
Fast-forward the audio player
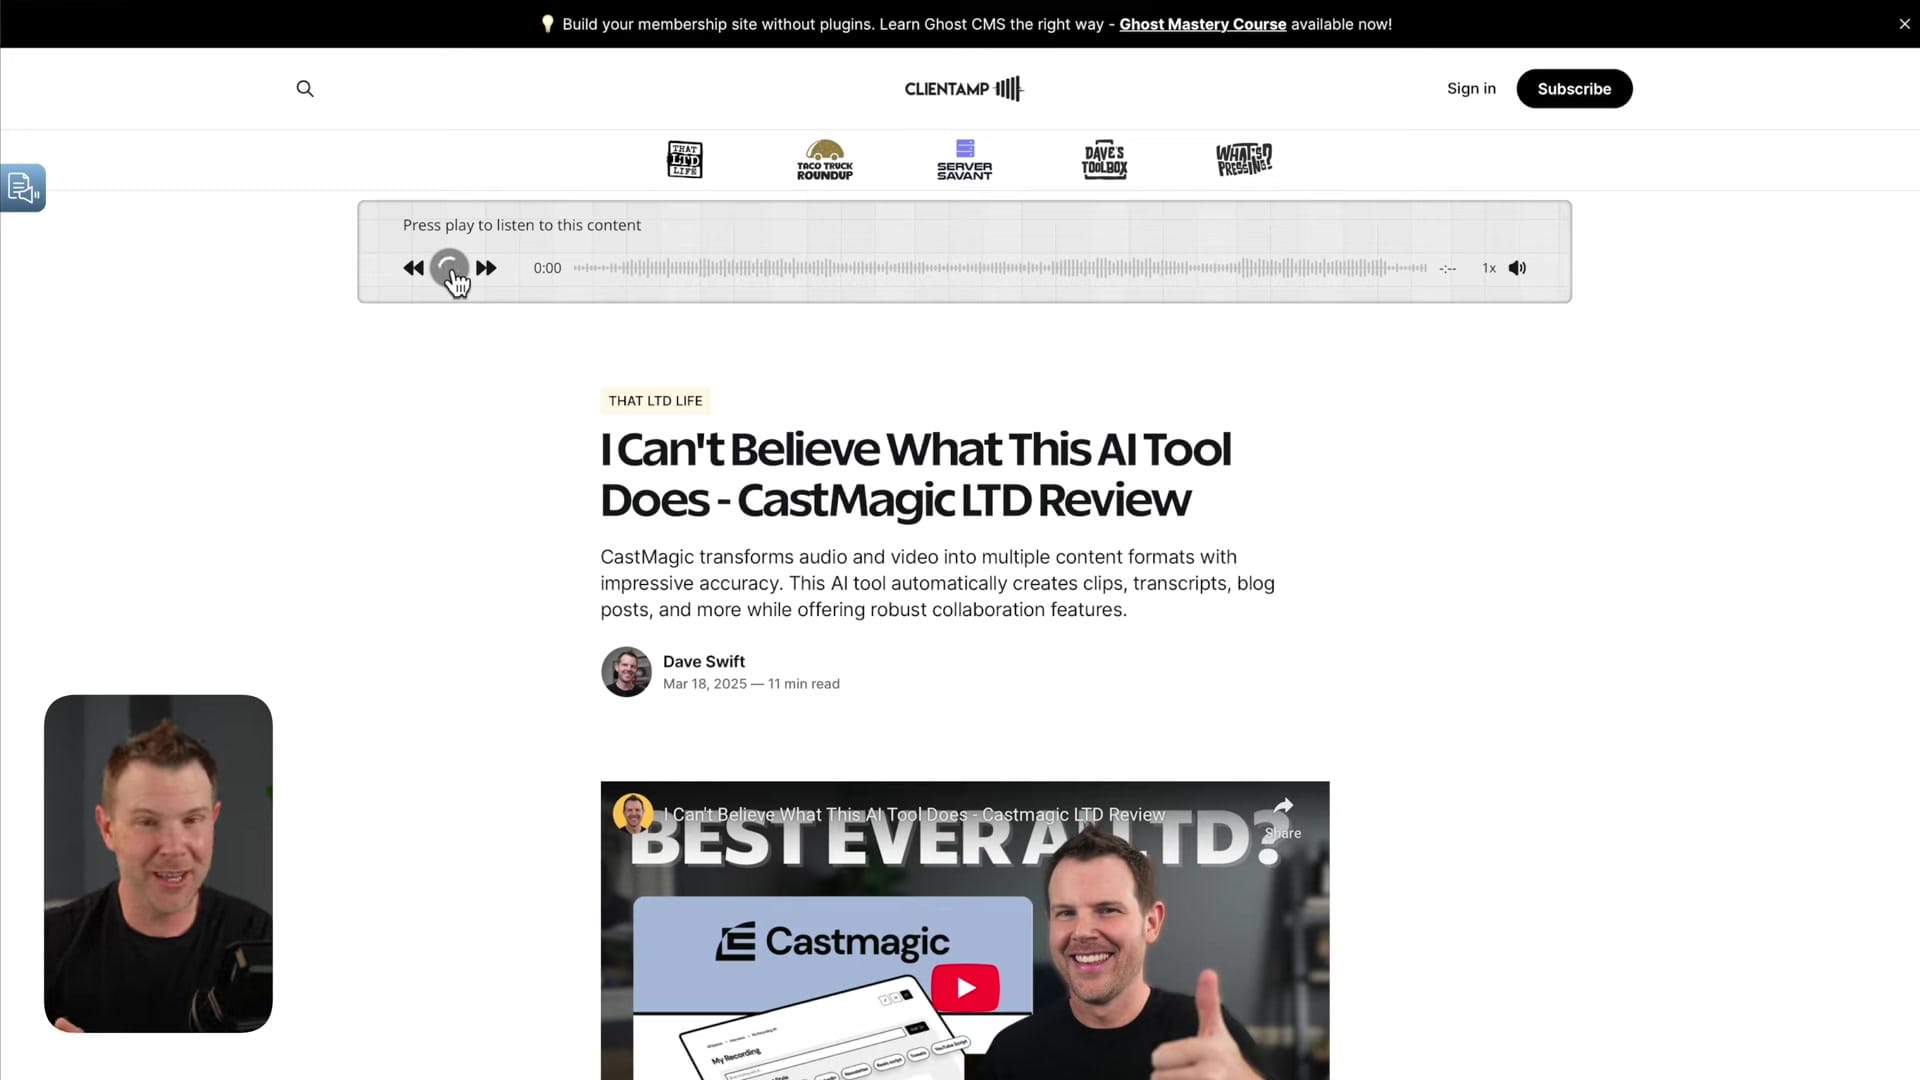pos(486,268)
